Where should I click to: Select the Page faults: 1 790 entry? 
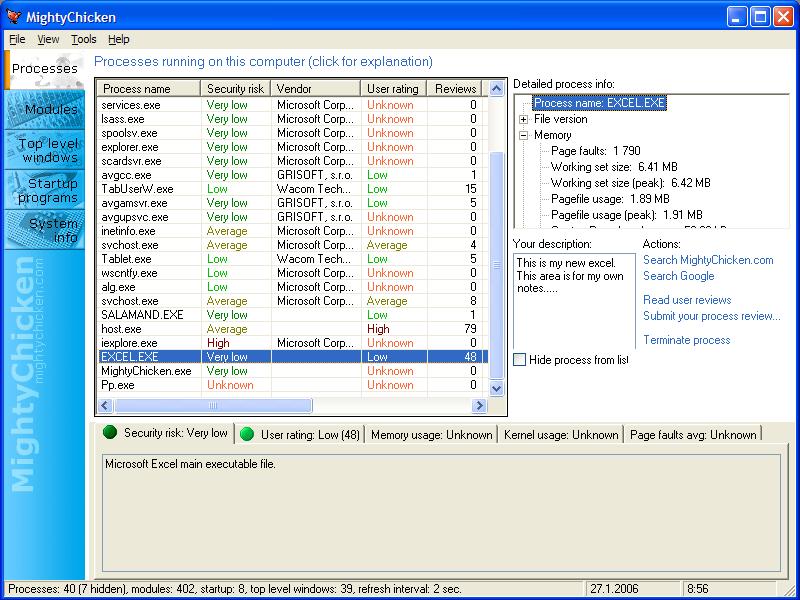click(x=595, y=151)
